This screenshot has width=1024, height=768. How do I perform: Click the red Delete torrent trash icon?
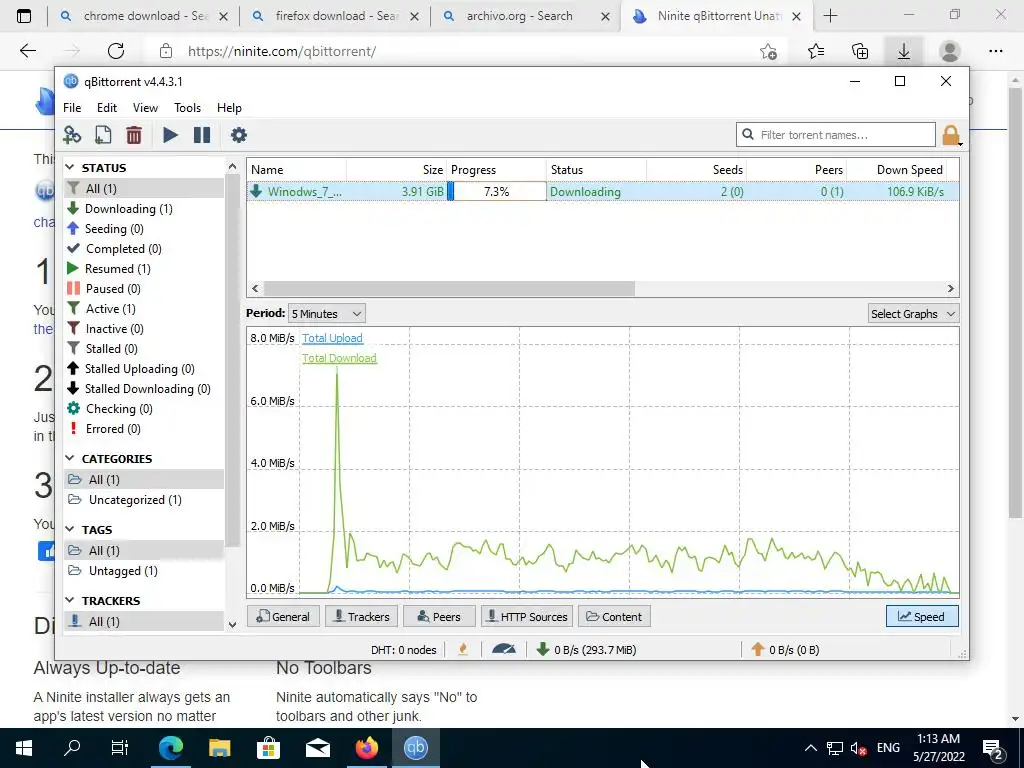point(134,135)
